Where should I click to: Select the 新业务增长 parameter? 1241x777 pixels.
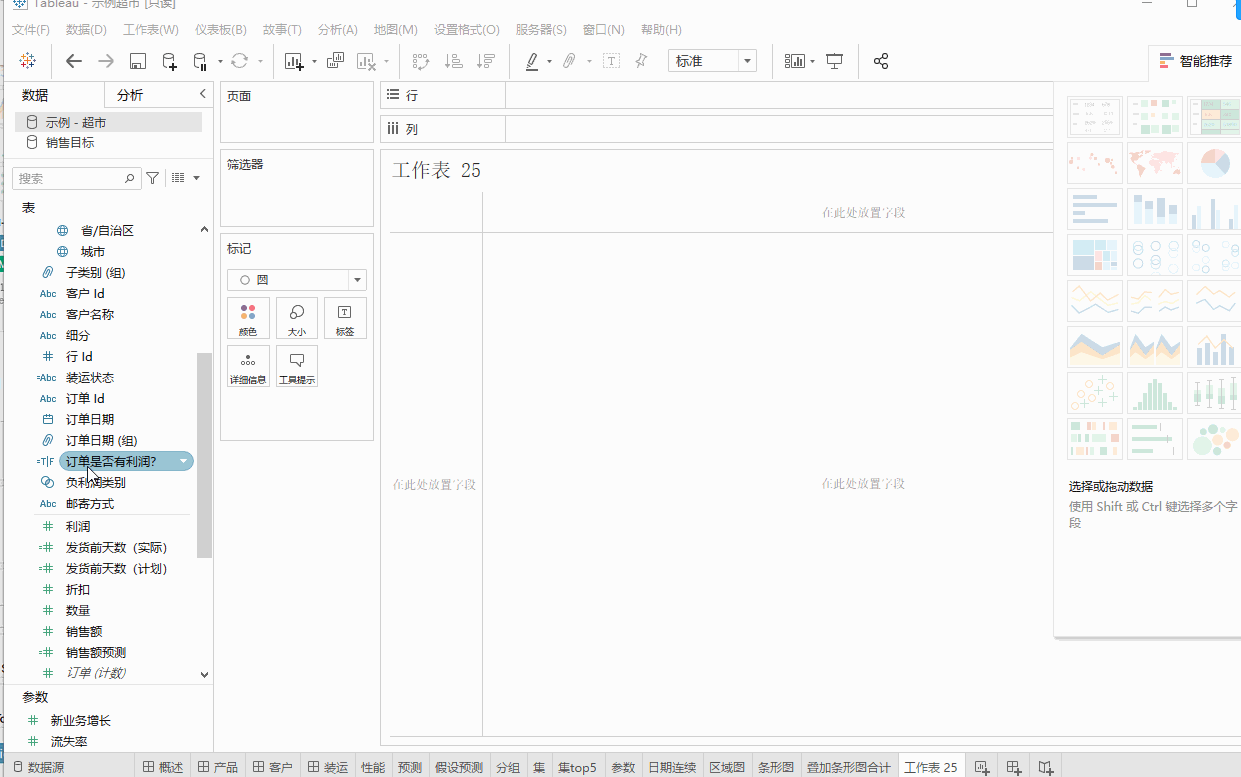pyautogui.click(x=80, y=720)
